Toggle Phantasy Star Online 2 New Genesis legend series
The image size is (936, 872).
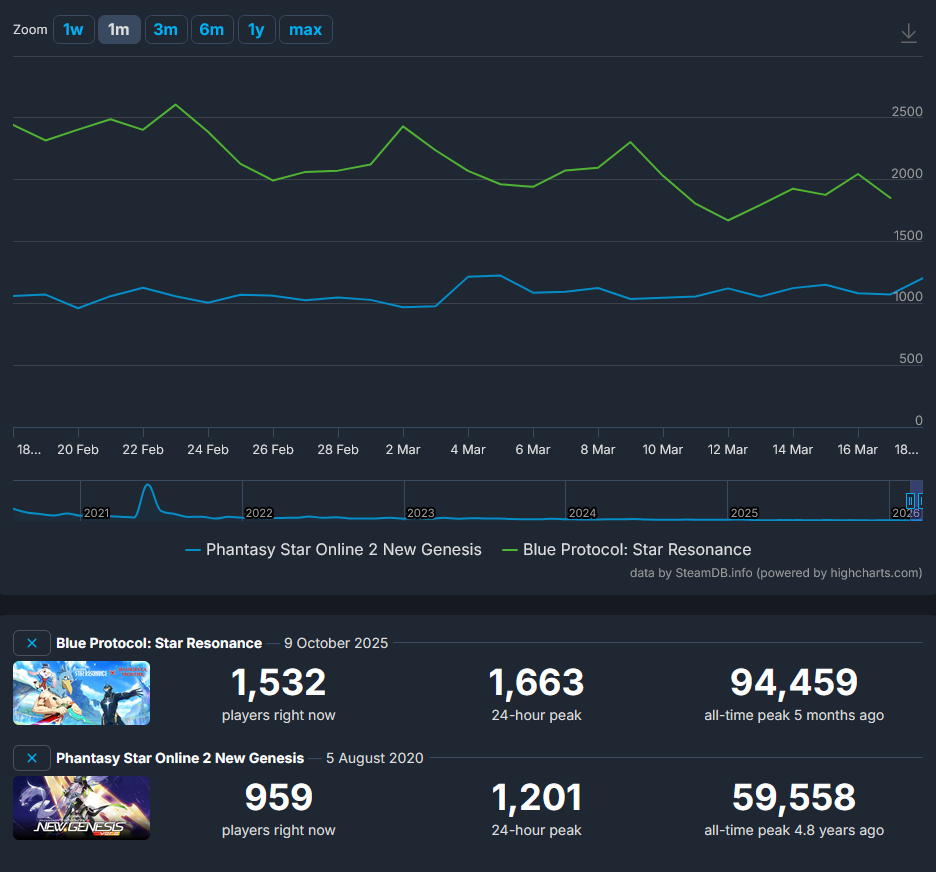point(334,550)
